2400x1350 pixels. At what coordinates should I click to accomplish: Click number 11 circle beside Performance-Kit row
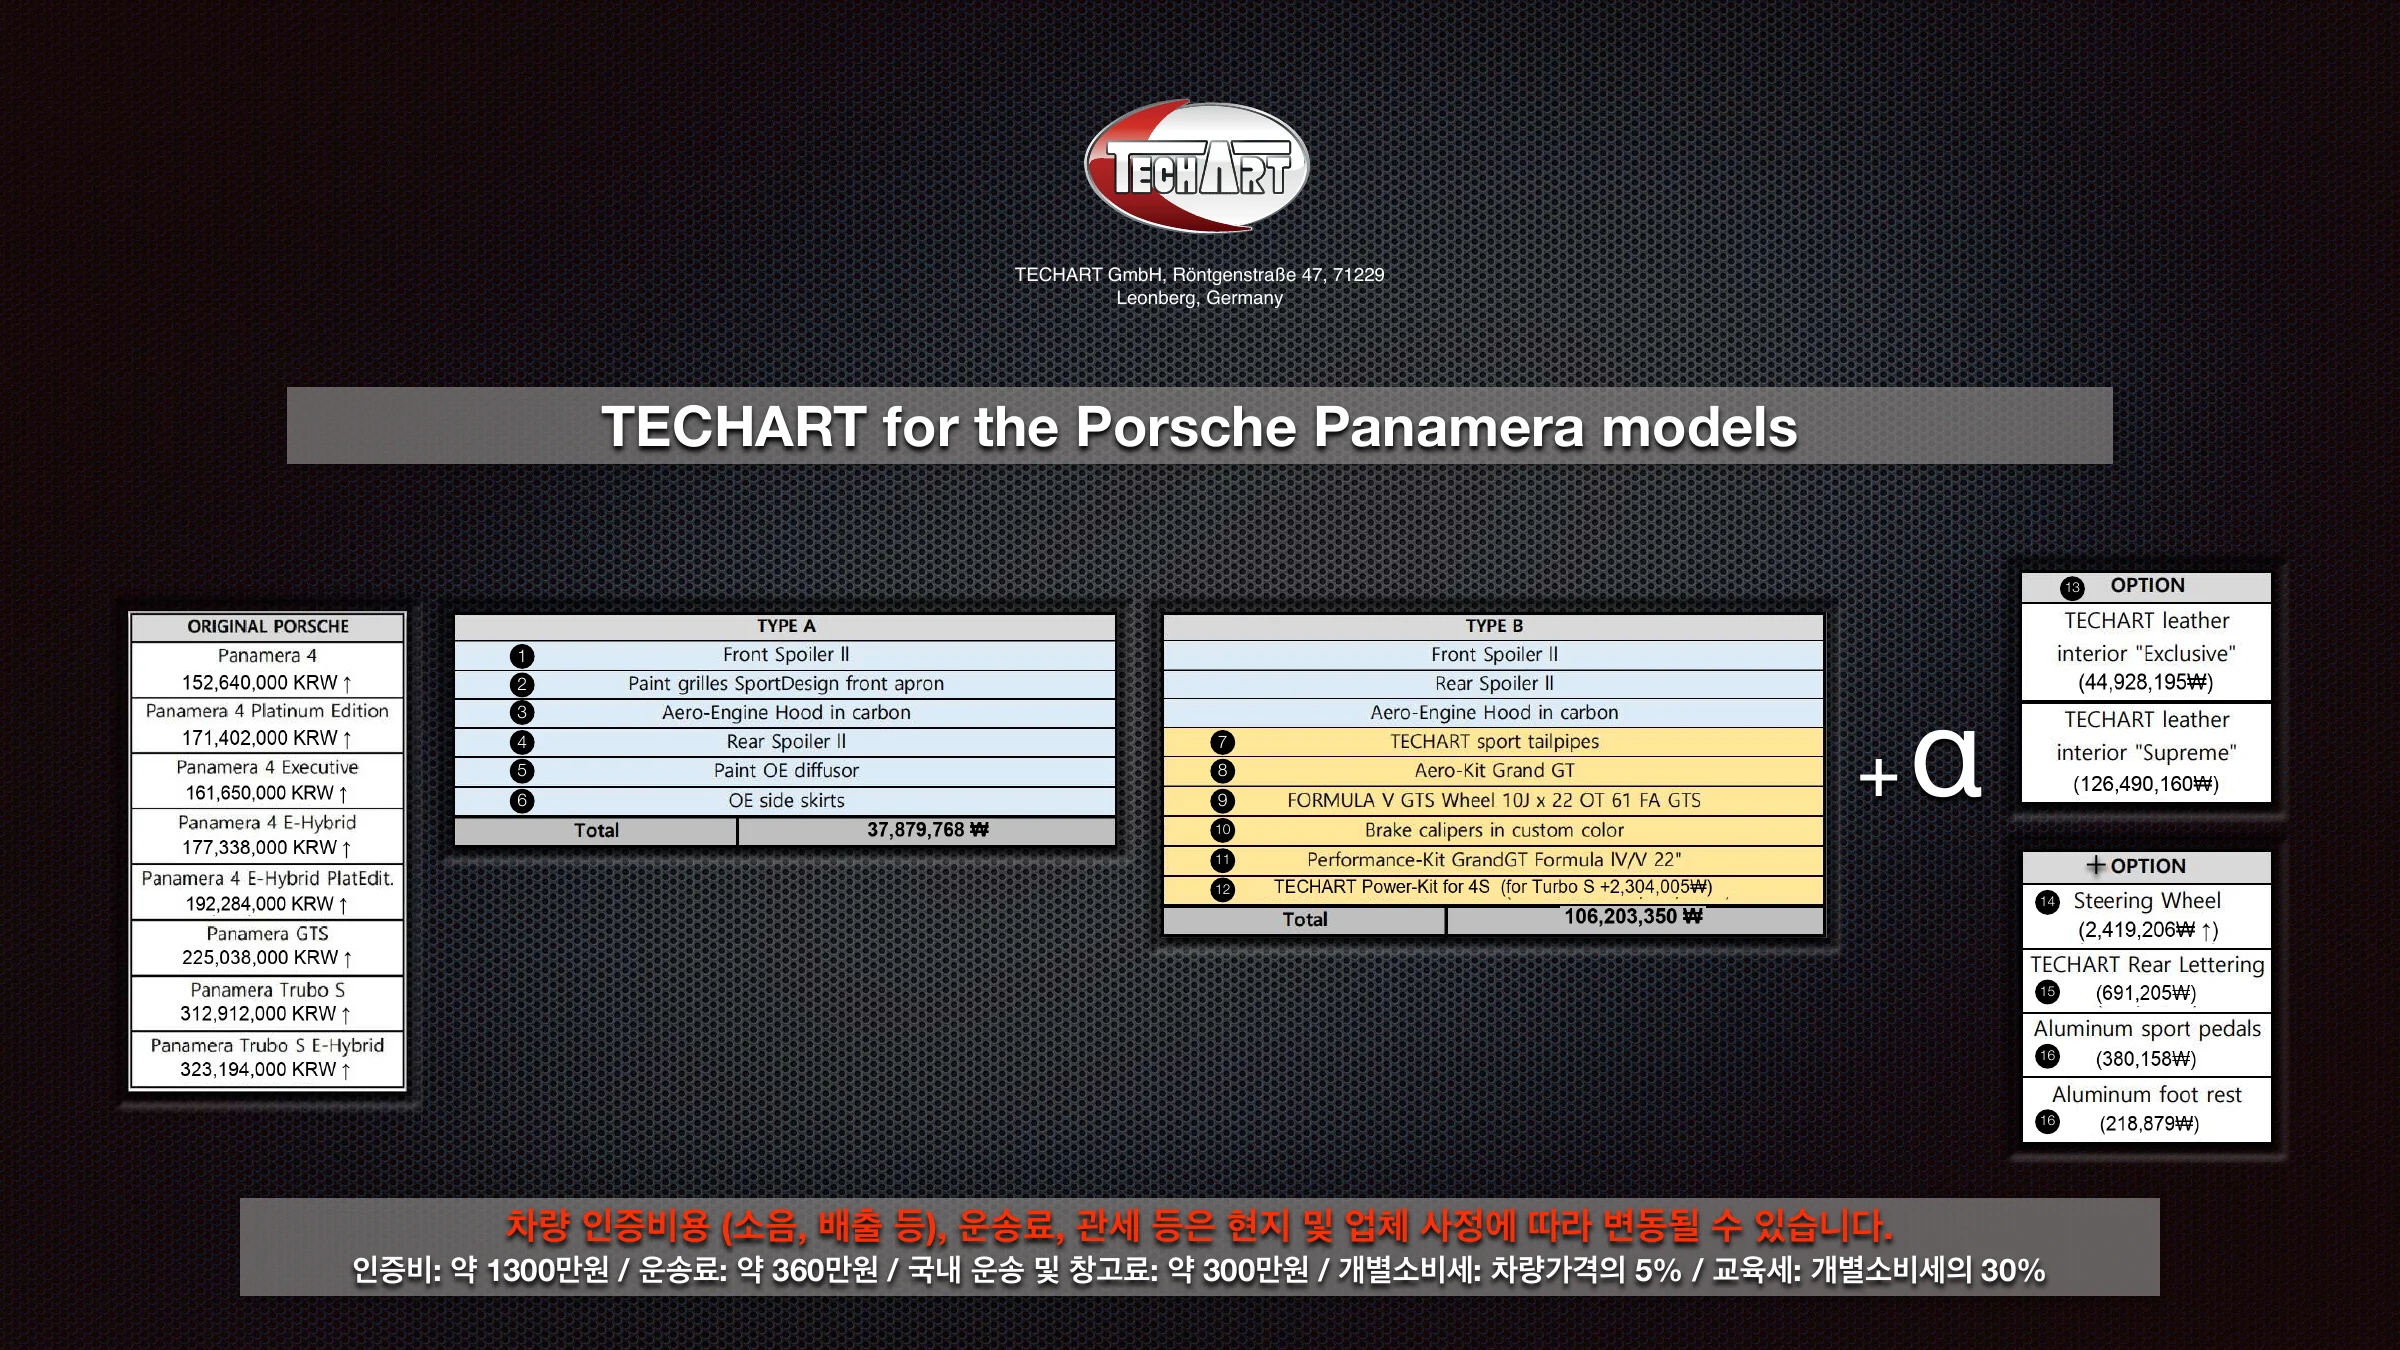(x=1222, y=860)
